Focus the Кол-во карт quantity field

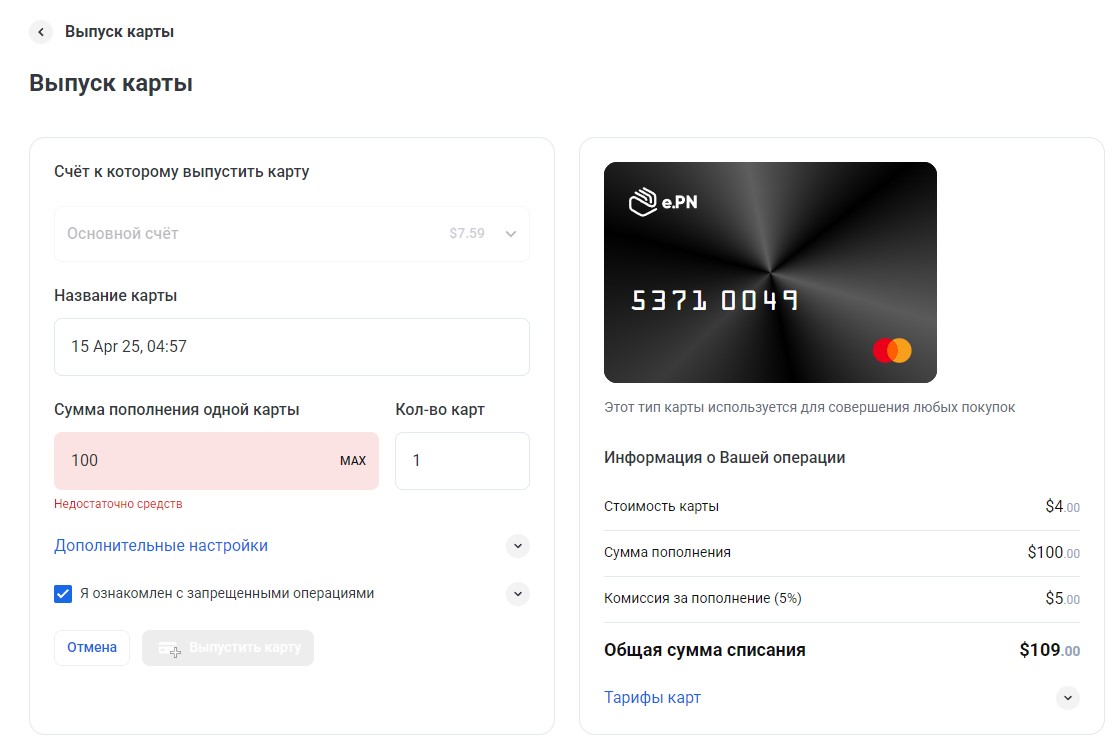point(463,461)
